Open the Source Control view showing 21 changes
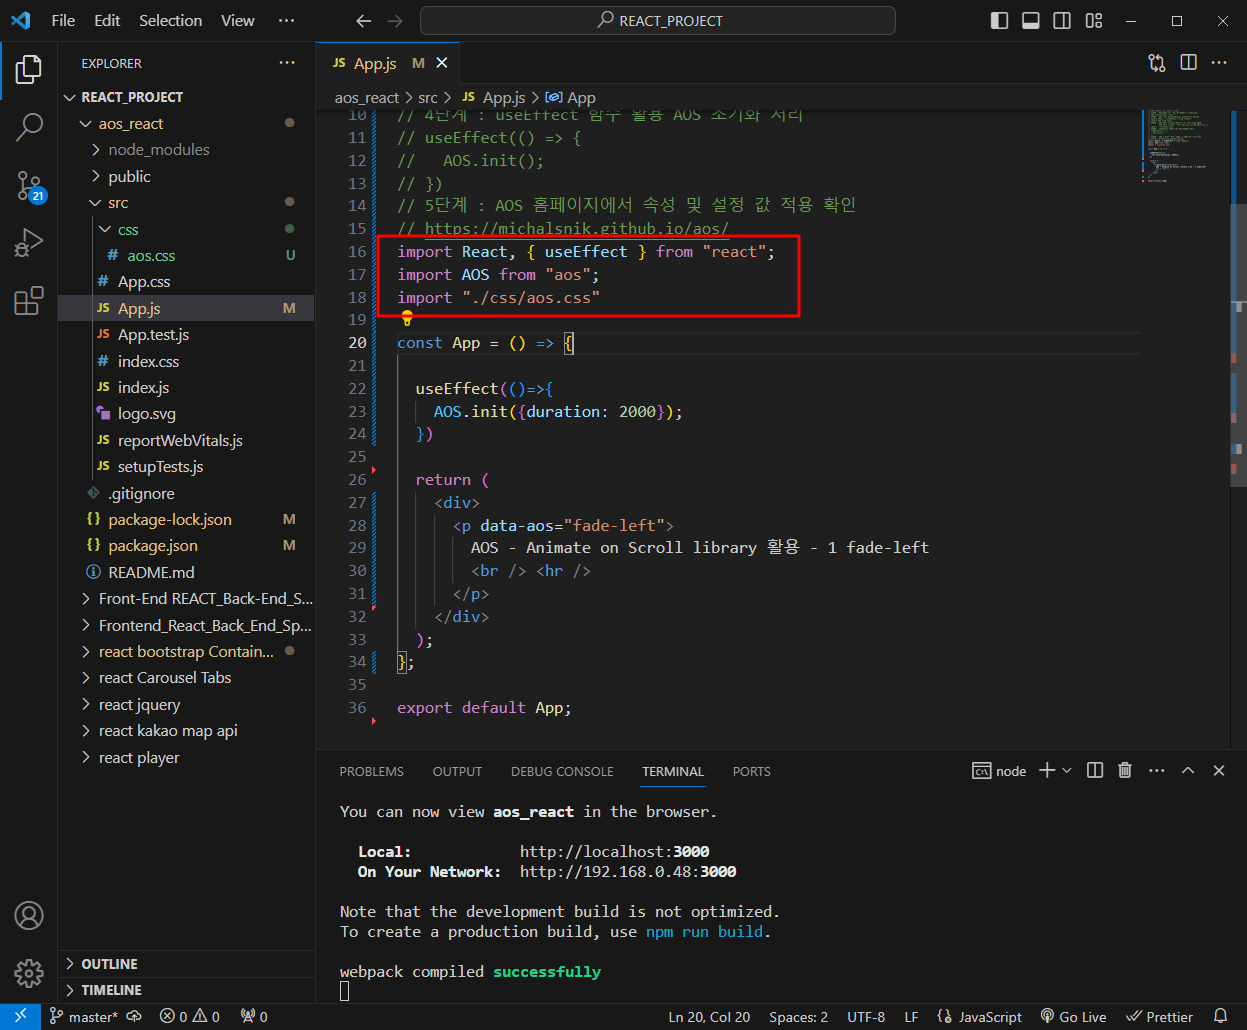Screen dimensions: 1247x1030 point(29,186)
